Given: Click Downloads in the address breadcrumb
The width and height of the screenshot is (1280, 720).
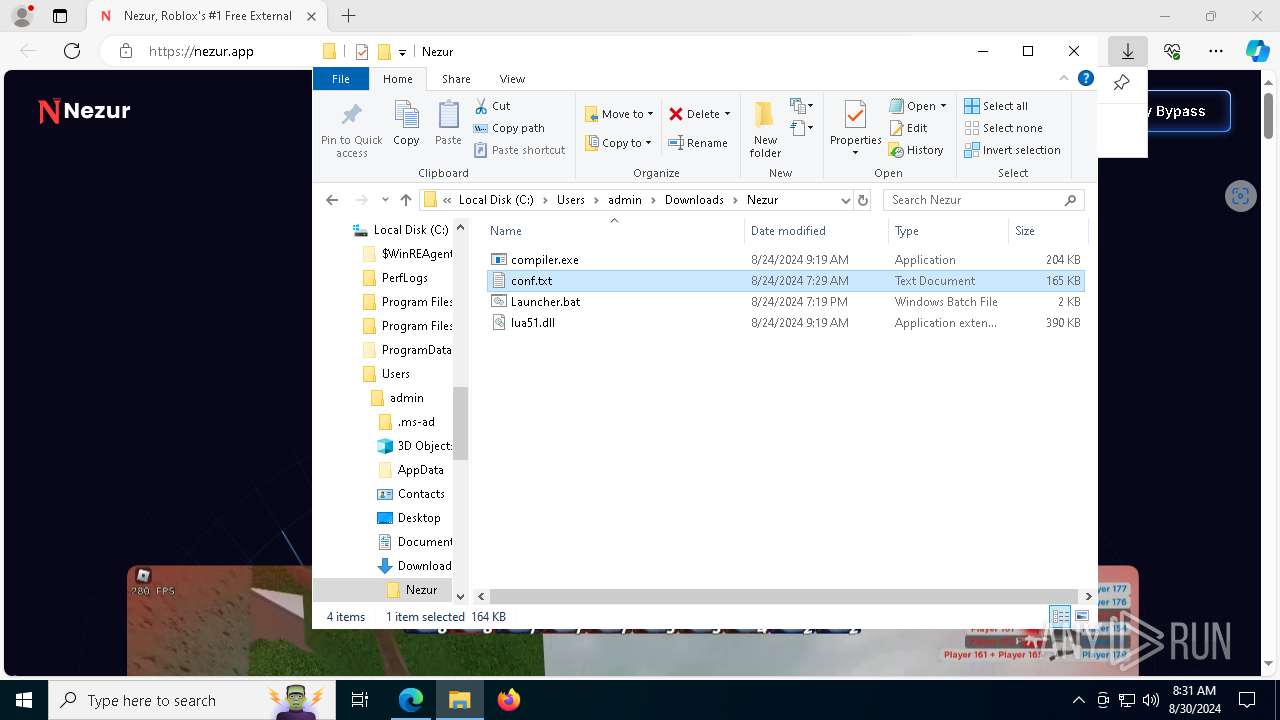Looking at the screenshot, I should pyautogui.click(x=694, y=200).
